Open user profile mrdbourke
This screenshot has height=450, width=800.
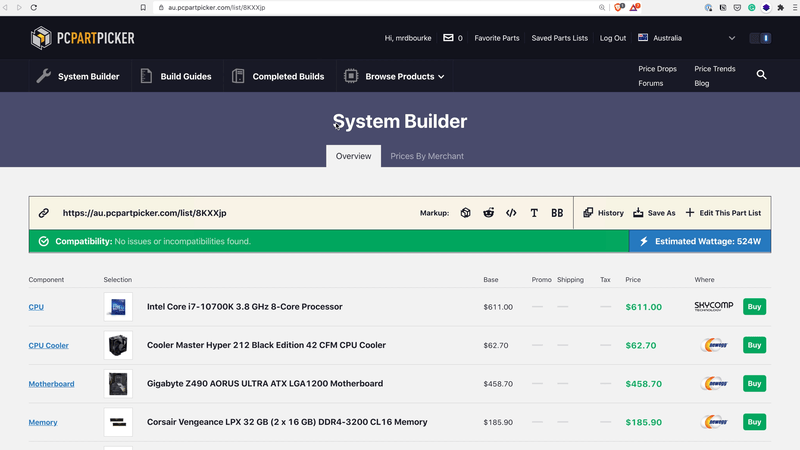coord(408,38)
